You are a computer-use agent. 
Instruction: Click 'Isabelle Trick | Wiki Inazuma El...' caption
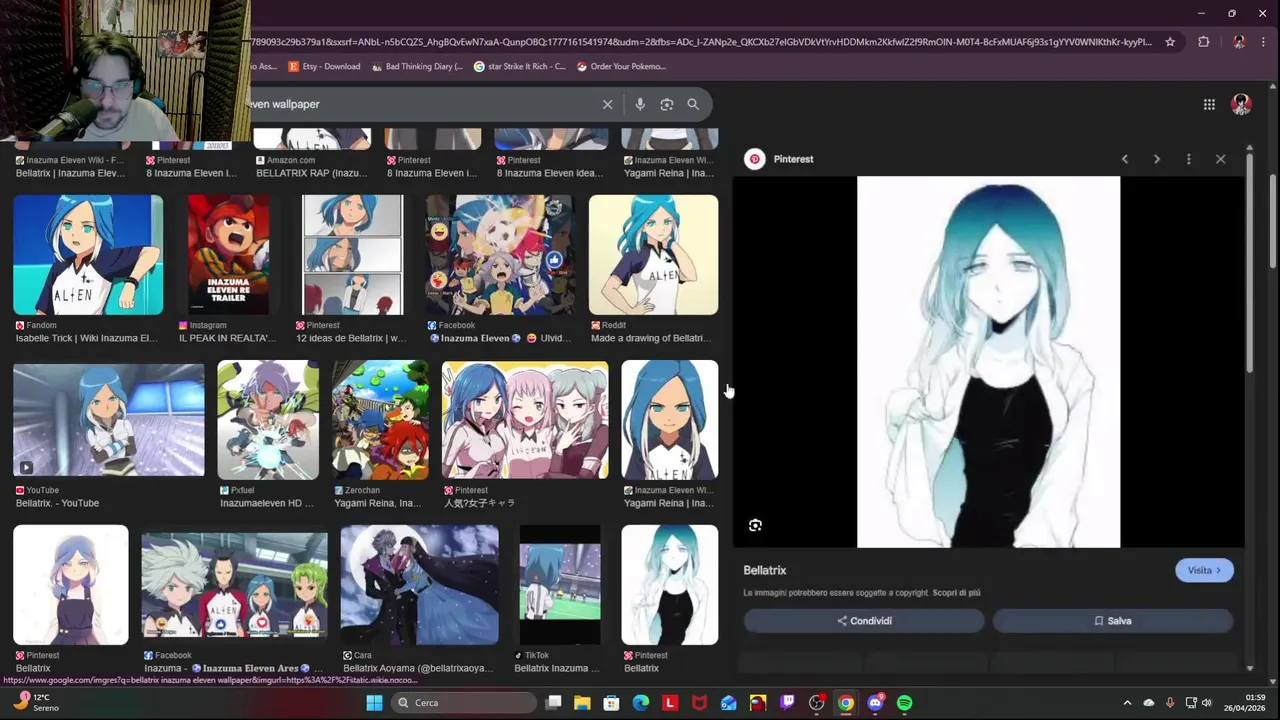[86, 338]
